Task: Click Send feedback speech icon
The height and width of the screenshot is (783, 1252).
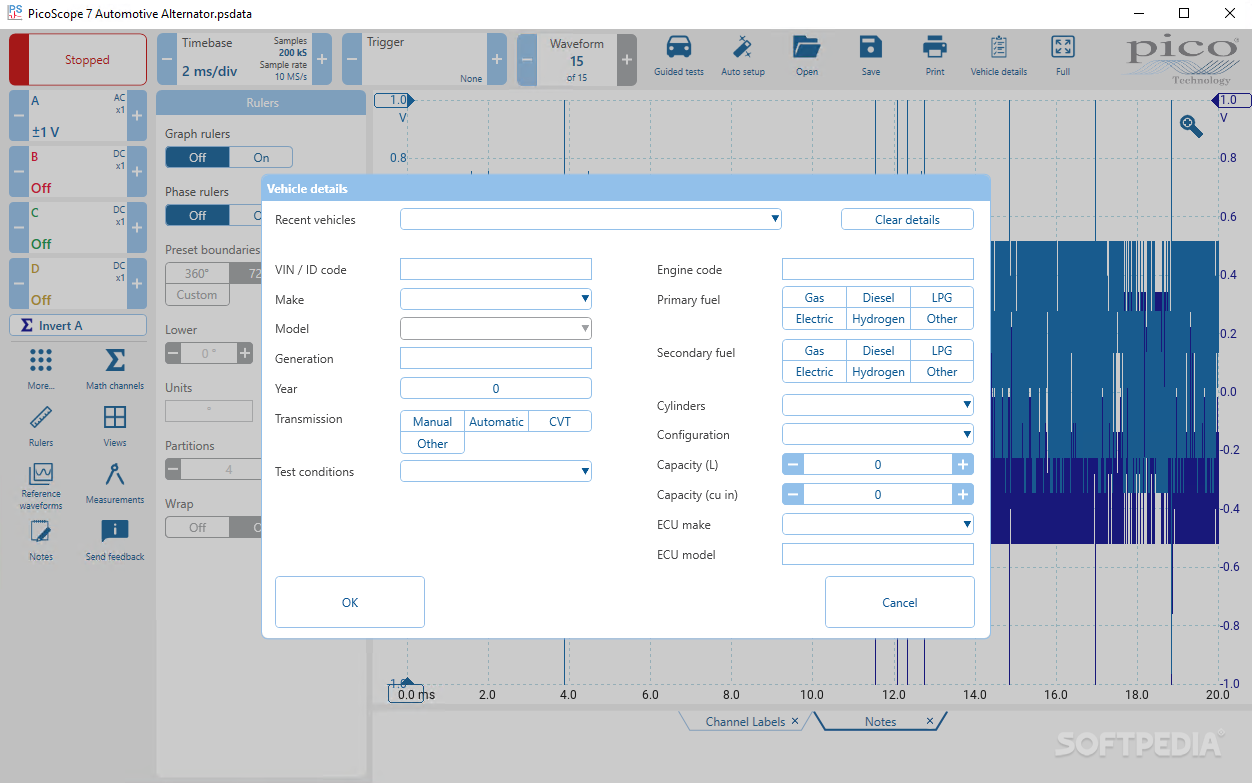Action: pyautogui.click(x=115, y=532)
